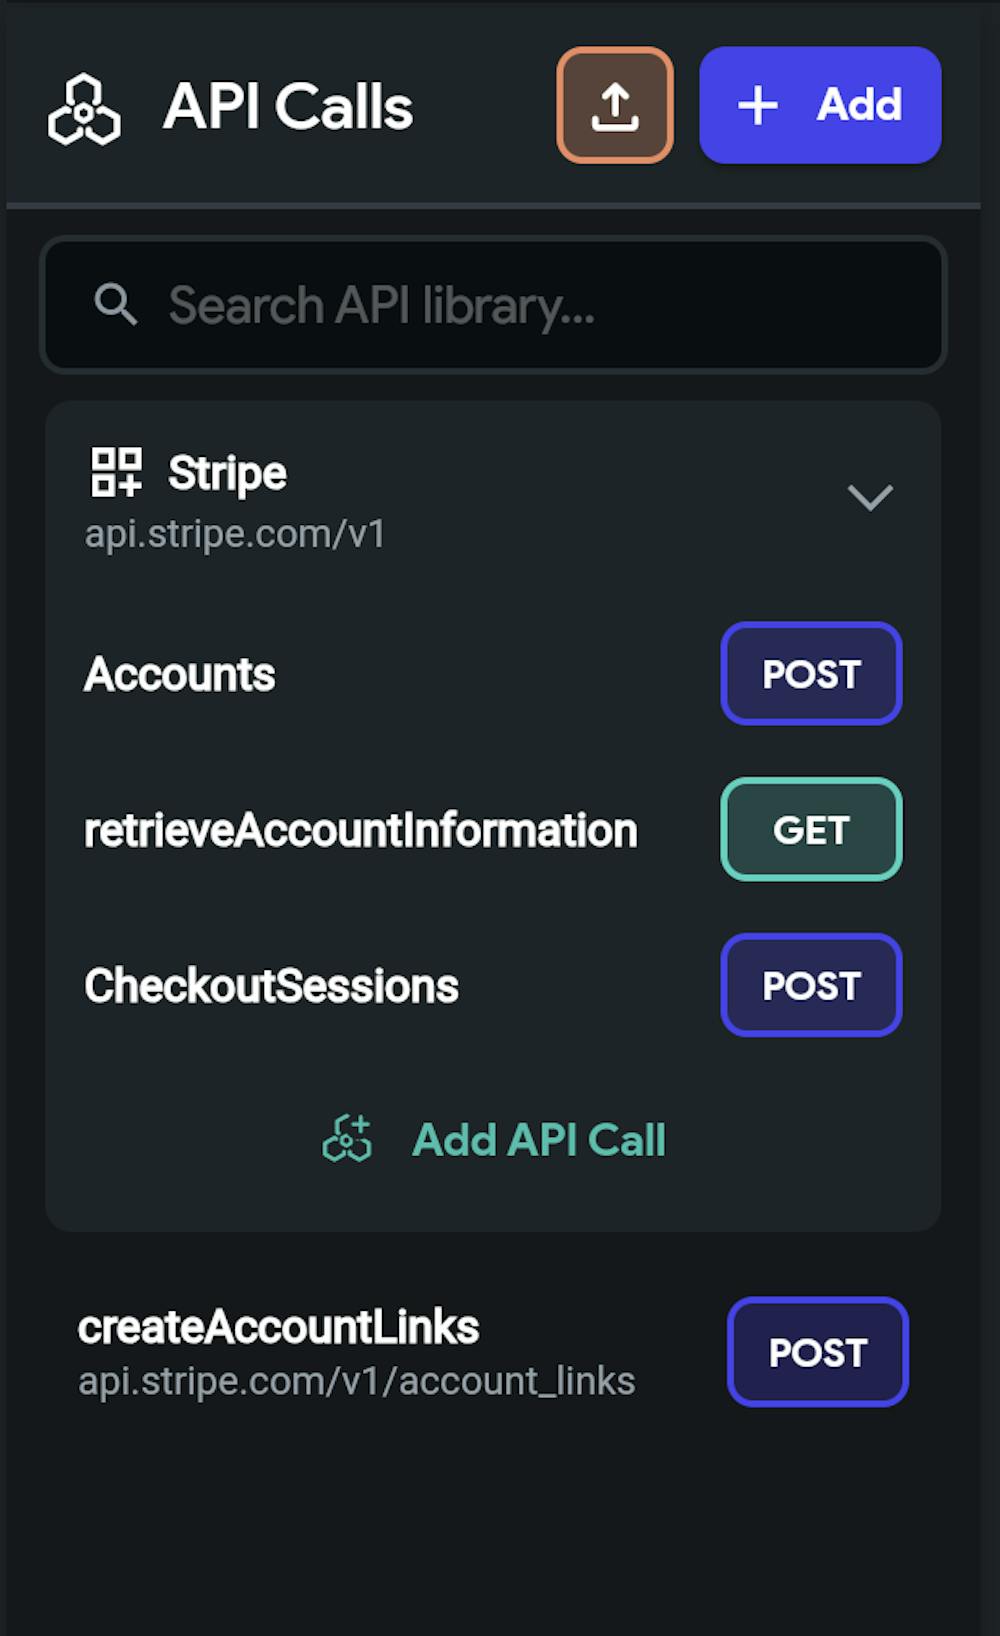
Task: Open the Accounts API call
Action: pos(180,674)
